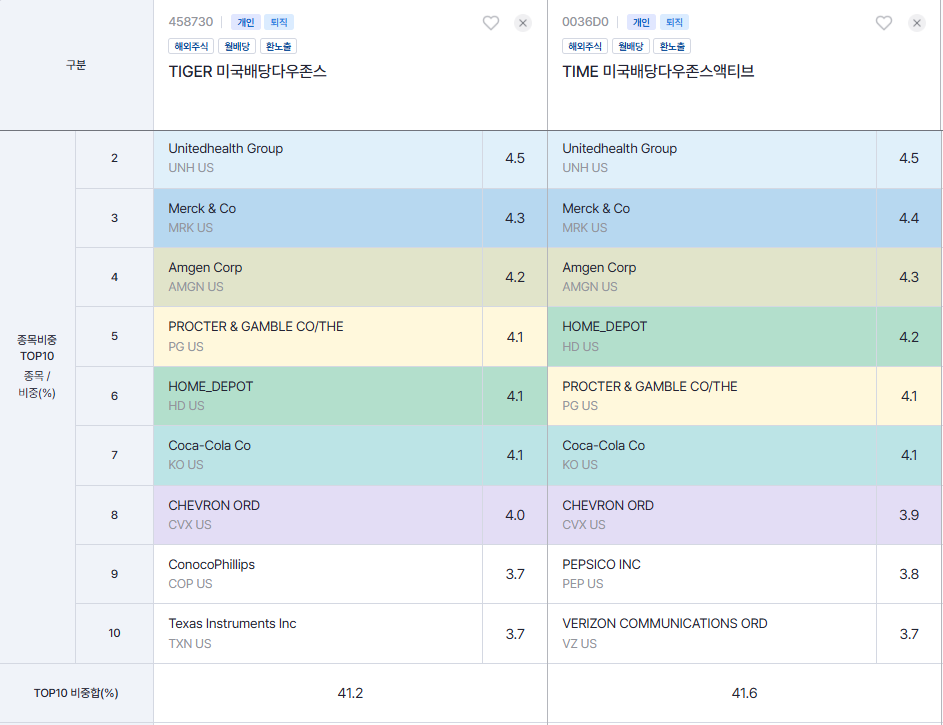Click the 종목비중 TOP10 label
The height and width of the screenshot is (725, 943).
click(x=37, y=348)
